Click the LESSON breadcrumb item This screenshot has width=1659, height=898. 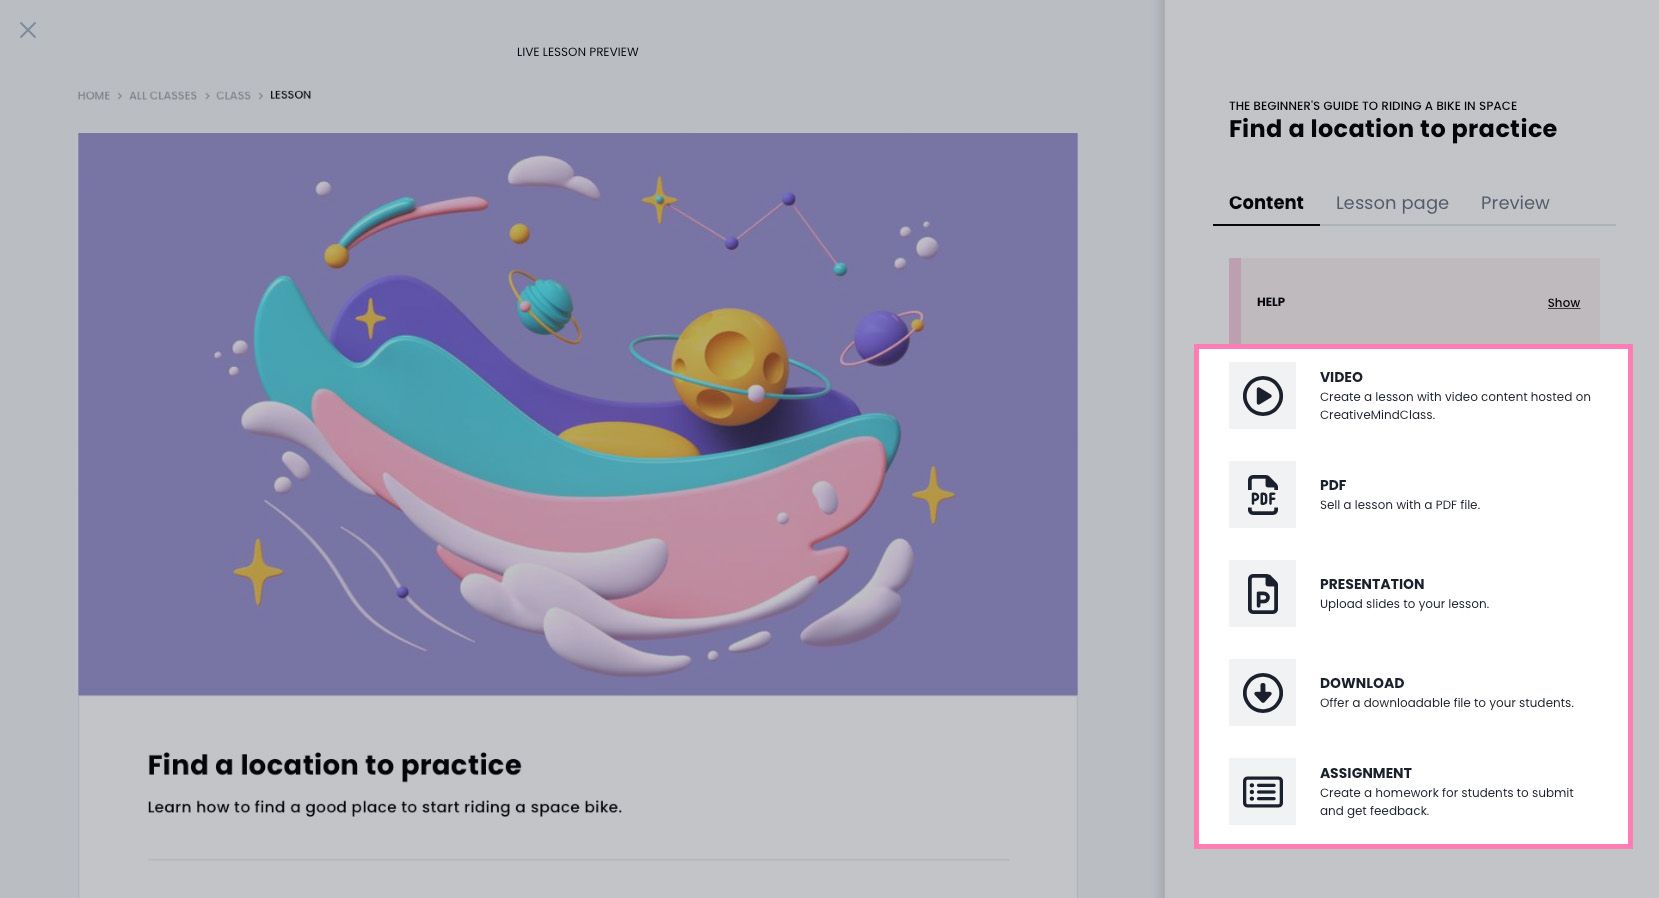(290, 95)
